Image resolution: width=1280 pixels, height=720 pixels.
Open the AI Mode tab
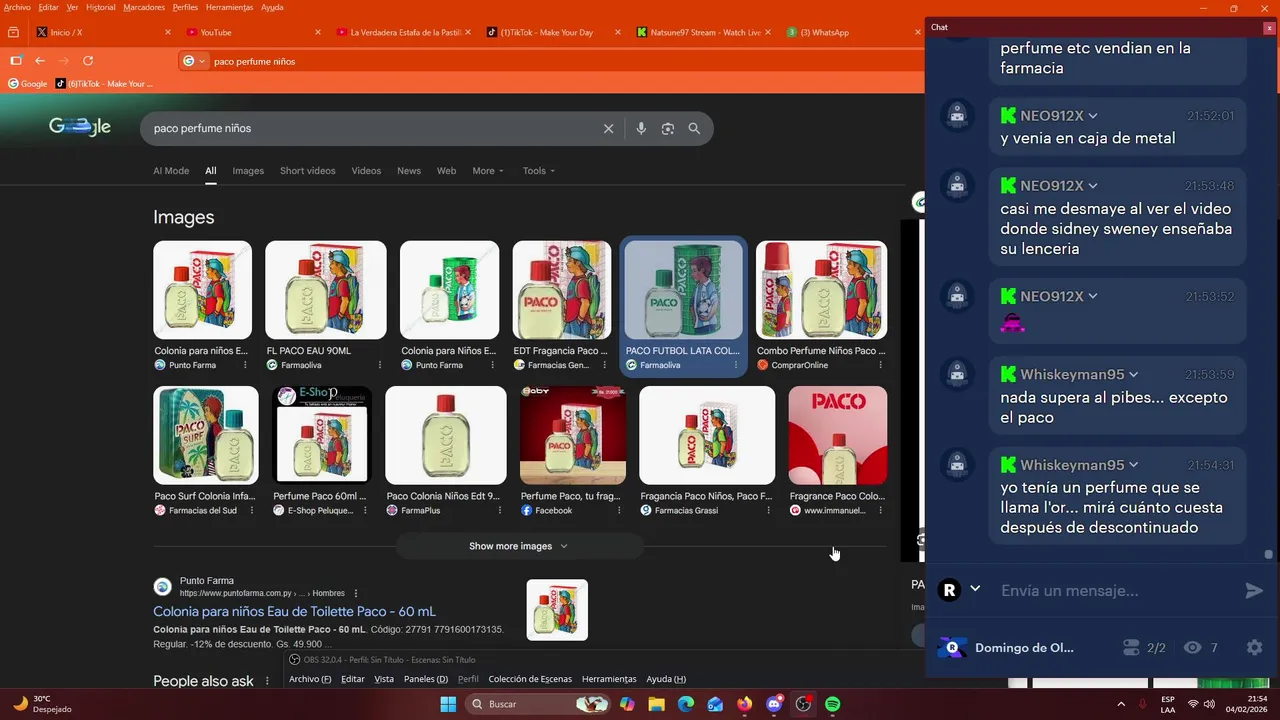(x=171, y=171)
